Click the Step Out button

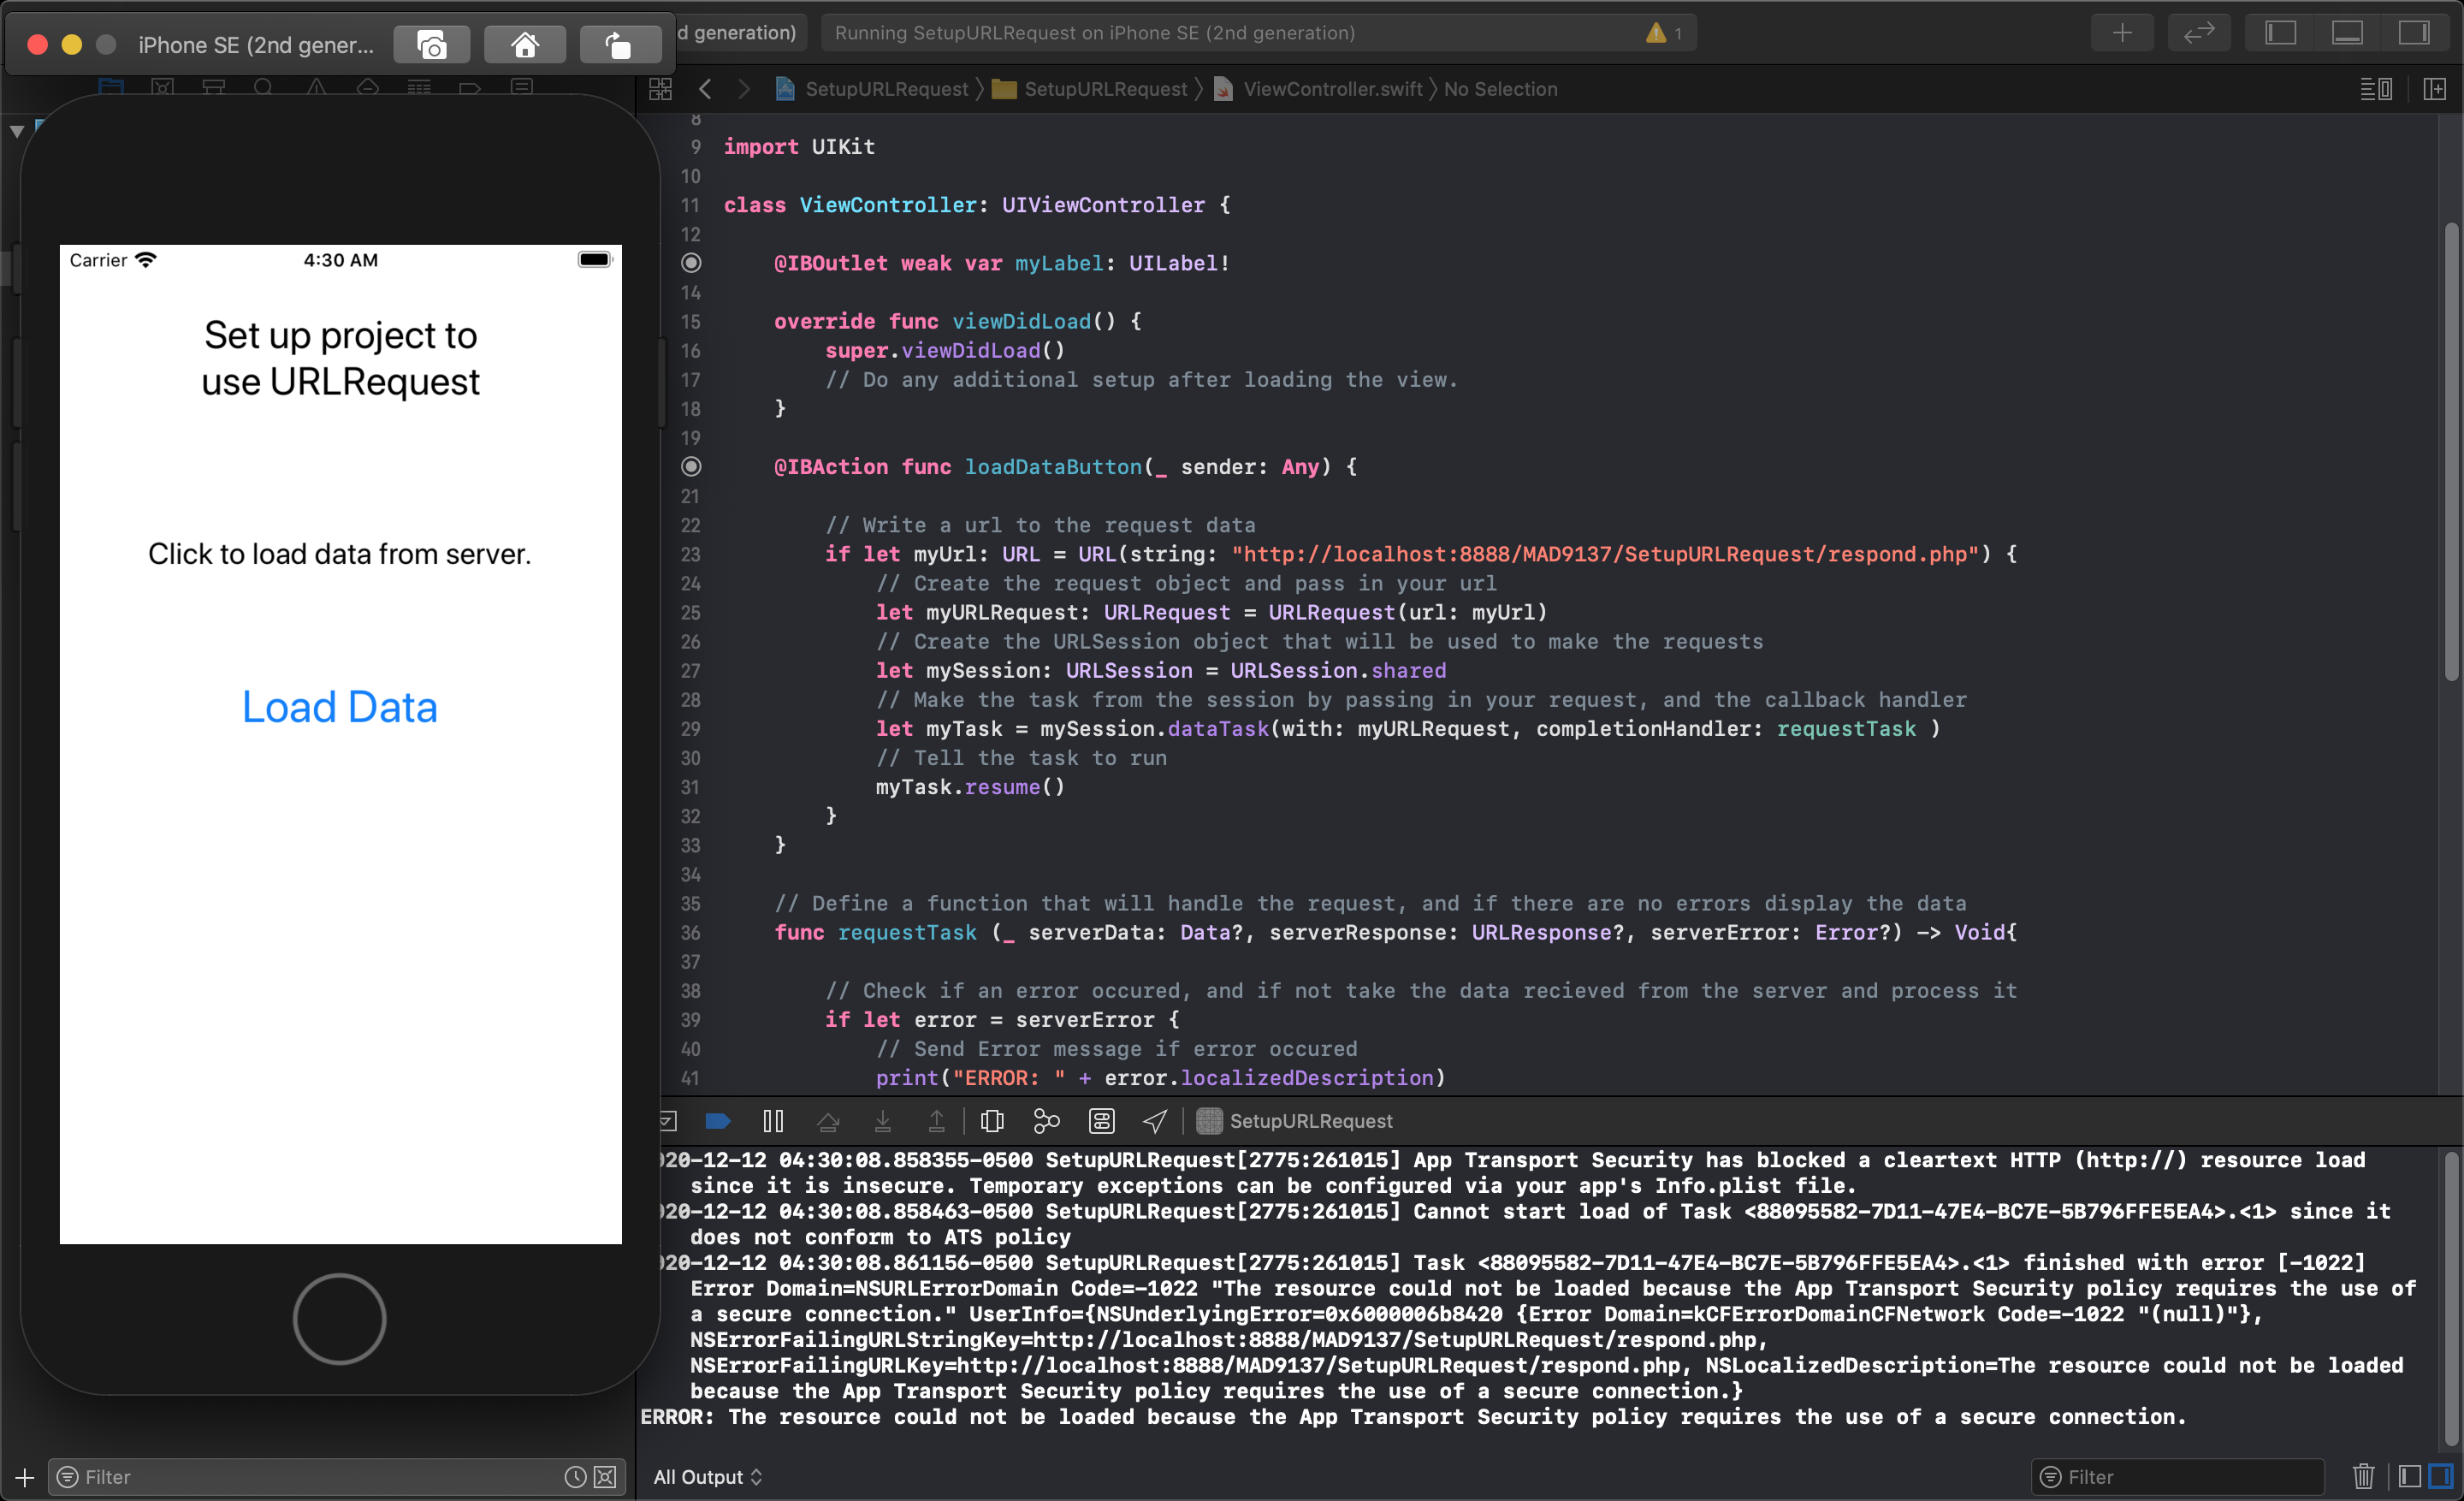937,1121
